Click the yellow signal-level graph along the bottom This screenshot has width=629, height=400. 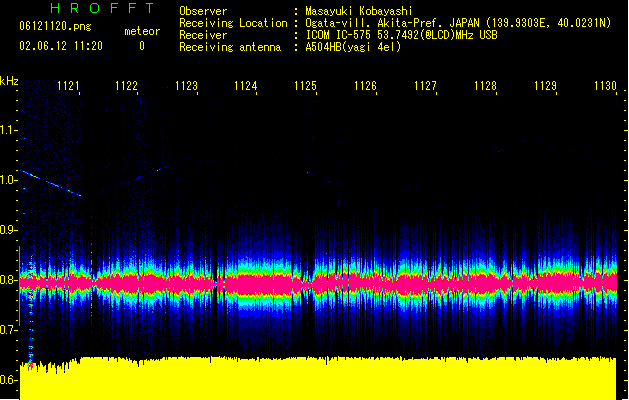[318, 378]
